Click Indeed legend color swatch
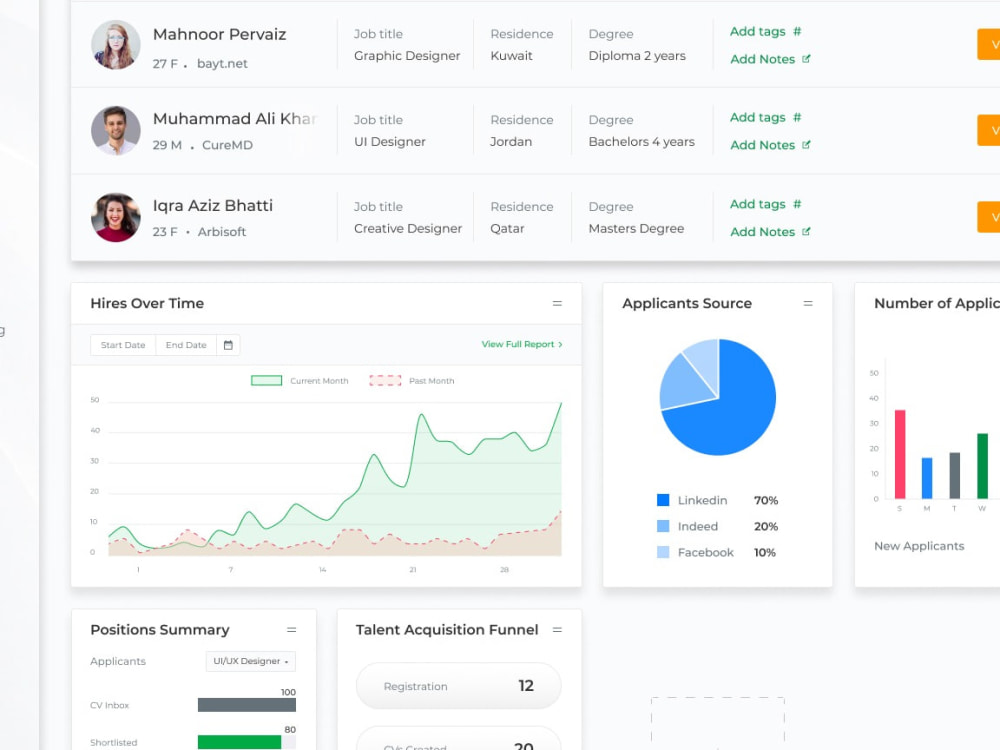 [663, 526]
